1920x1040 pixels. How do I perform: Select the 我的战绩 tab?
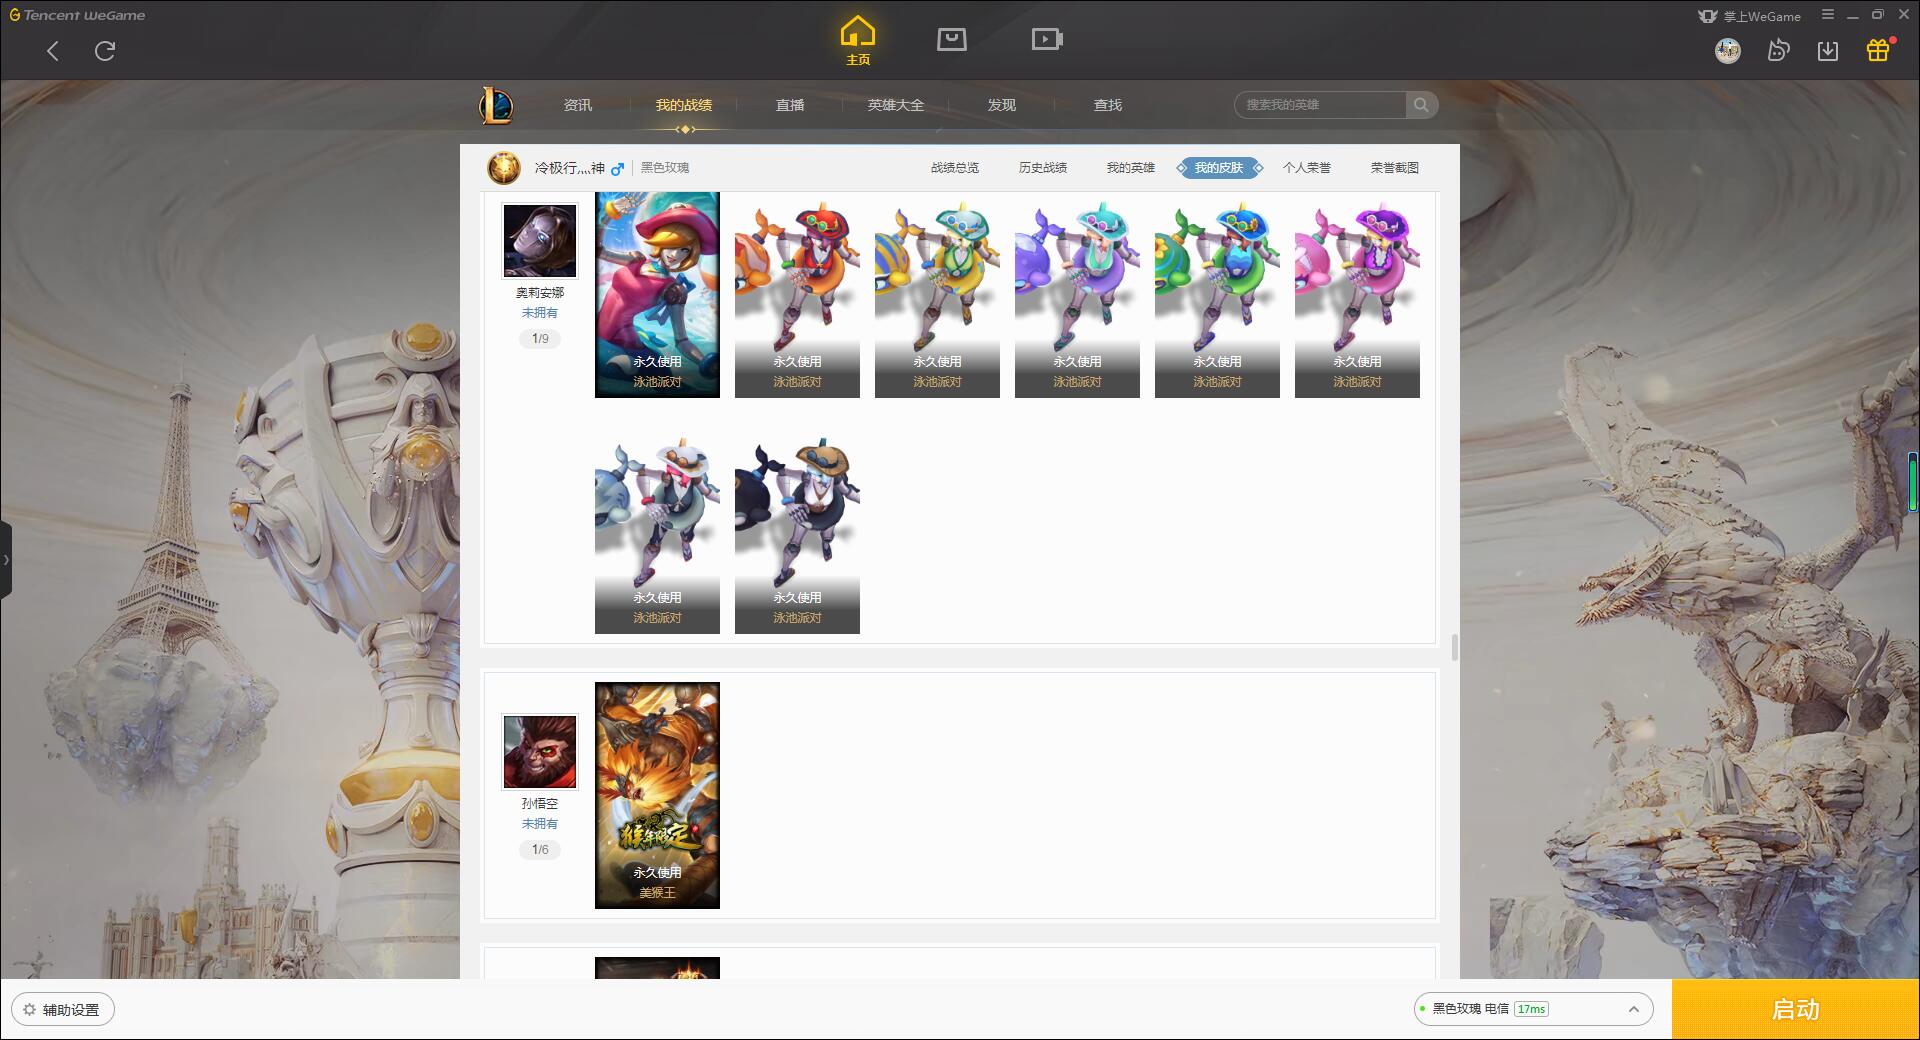[684, 105]
